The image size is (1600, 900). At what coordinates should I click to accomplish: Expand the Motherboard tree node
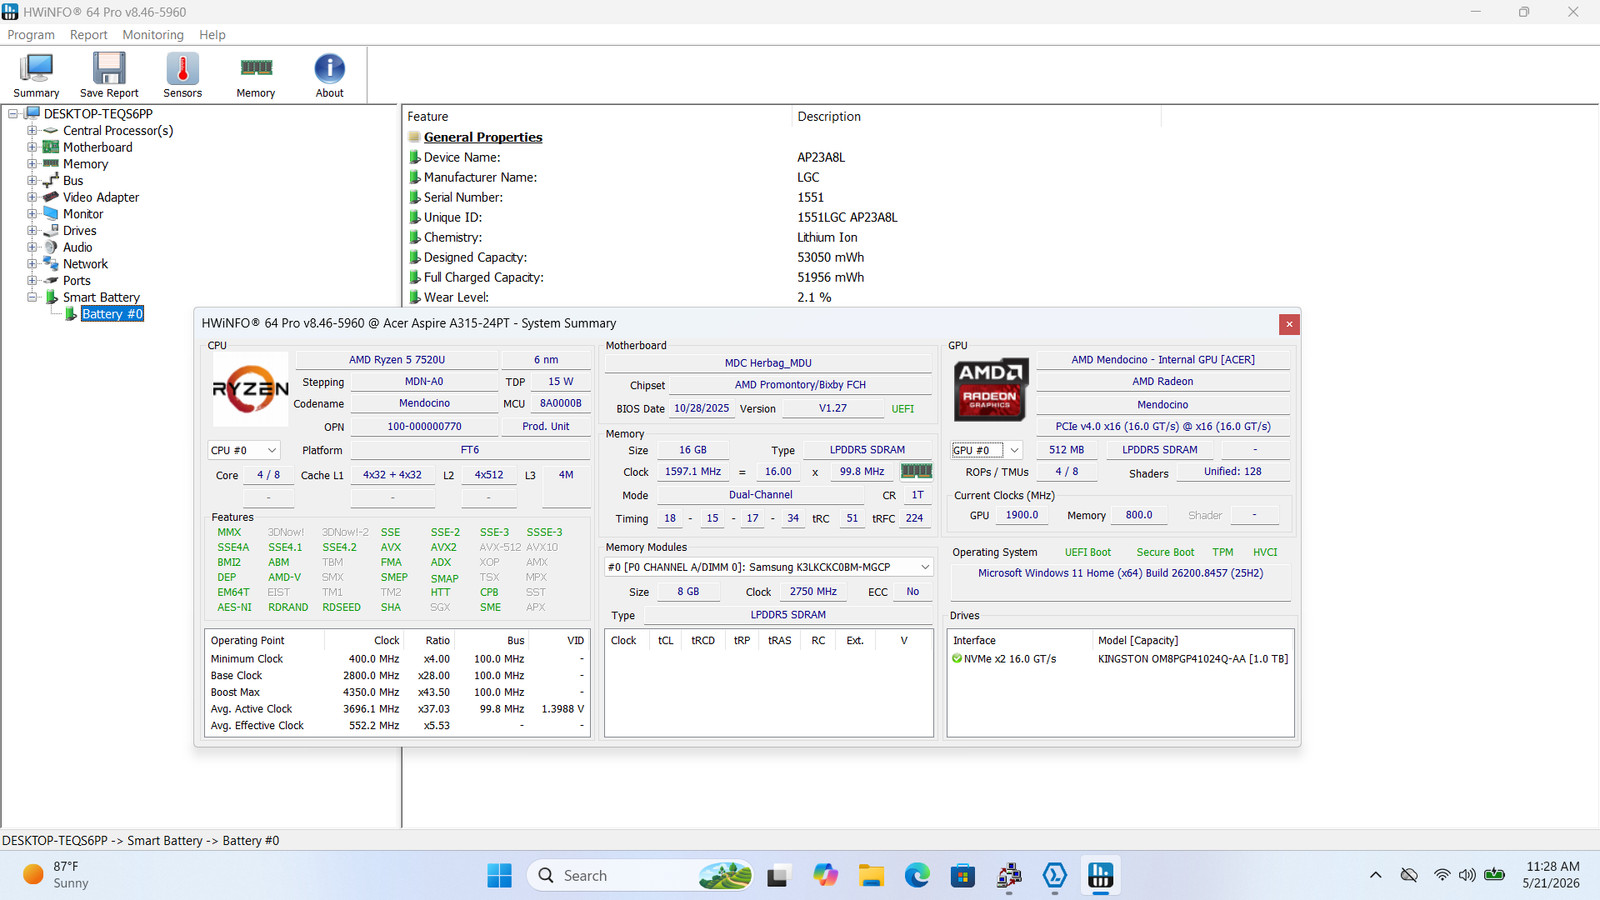[x=32, y=147]
